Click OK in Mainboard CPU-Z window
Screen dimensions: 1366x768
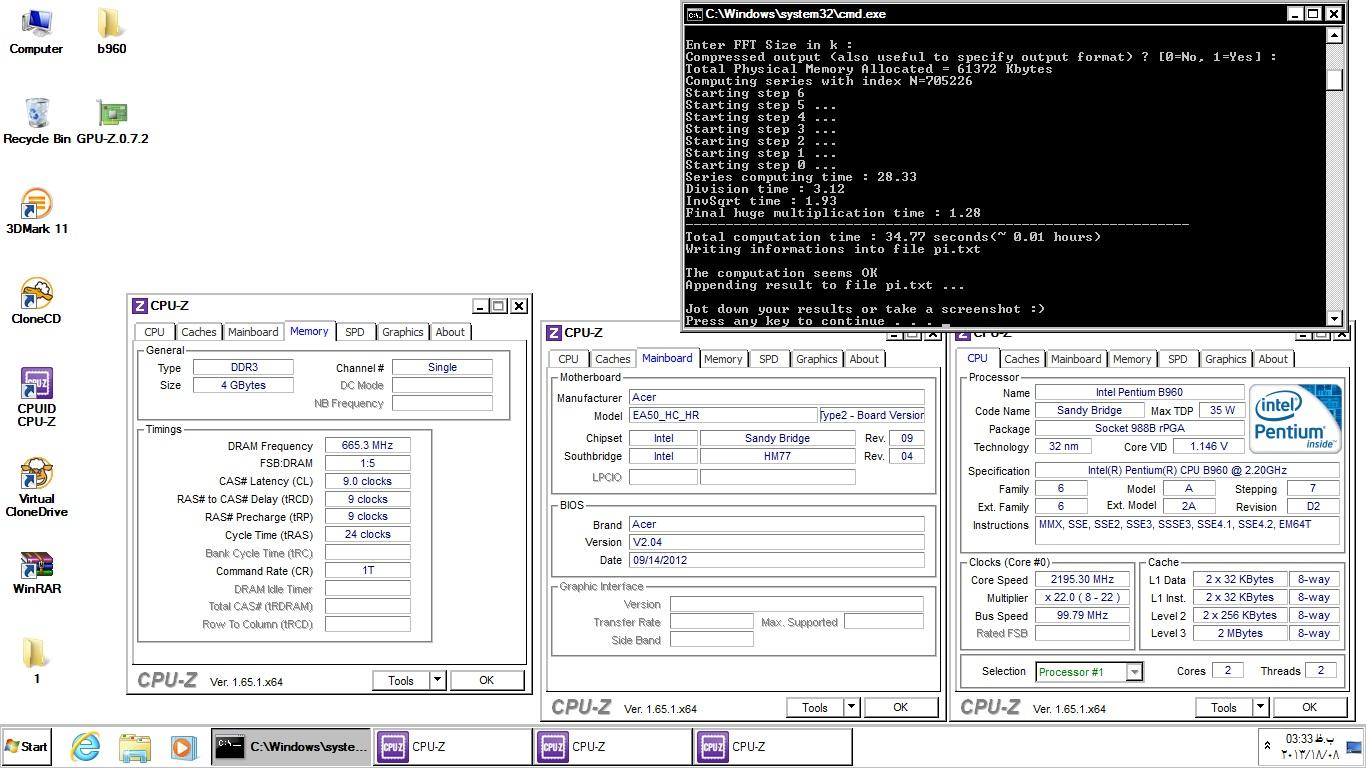[x=900, y=707]
